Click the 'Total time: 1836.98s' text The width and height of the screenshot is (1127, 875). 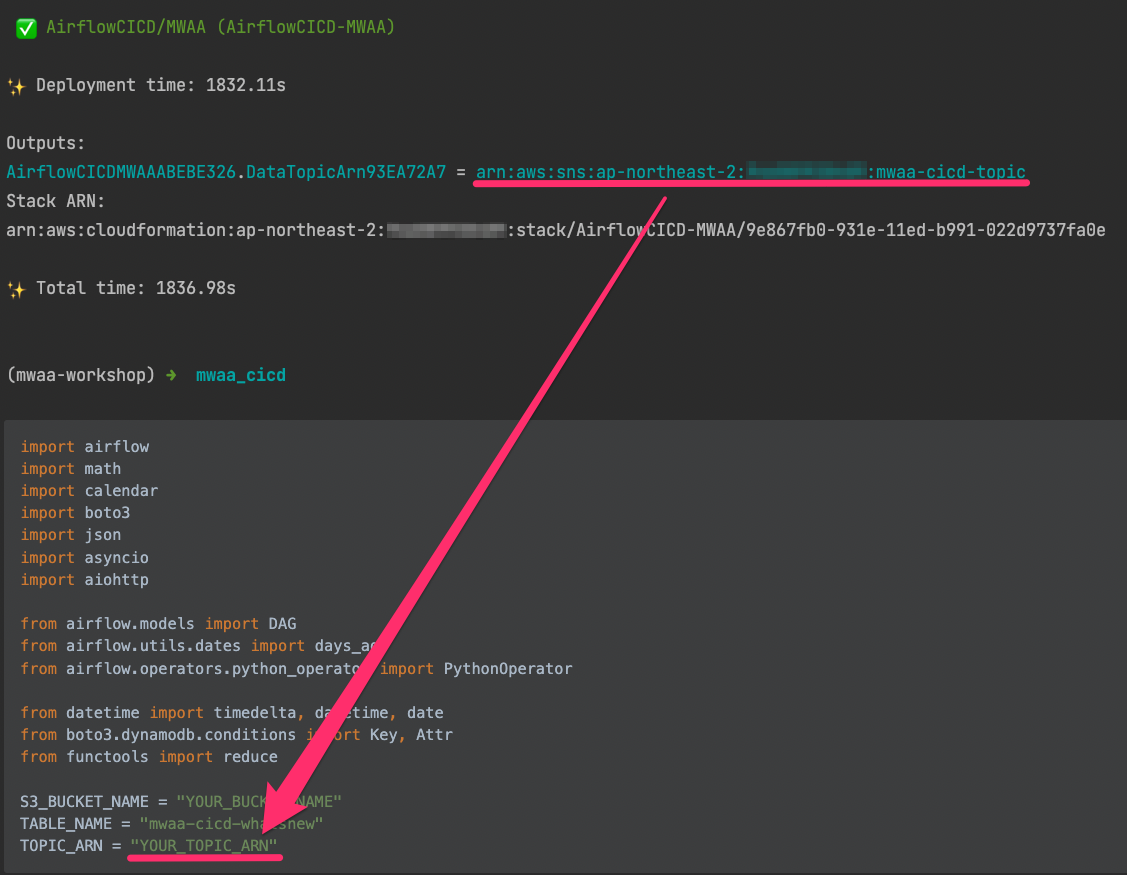pyautogui.click(x=136, y=288)
